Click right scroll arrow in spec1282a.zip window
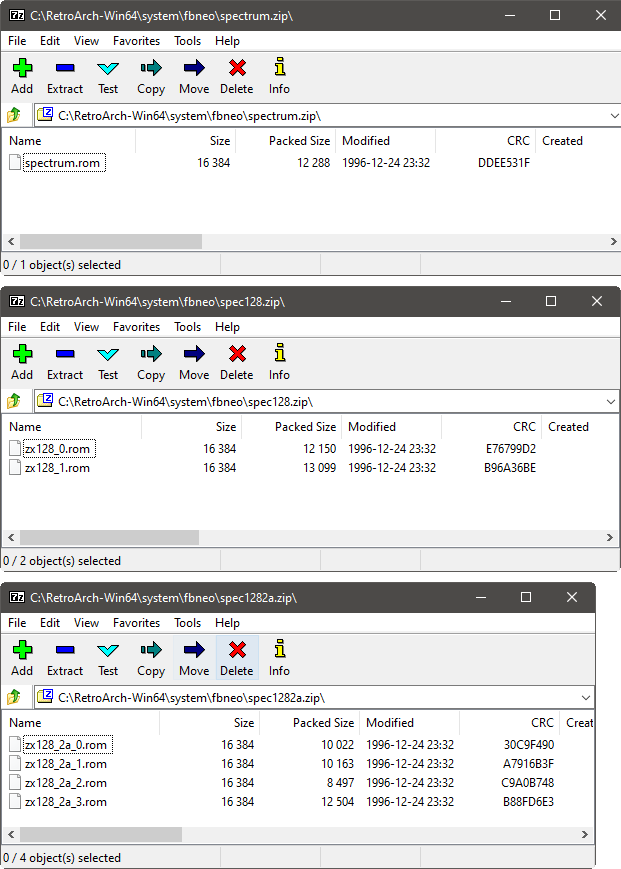 584,834
